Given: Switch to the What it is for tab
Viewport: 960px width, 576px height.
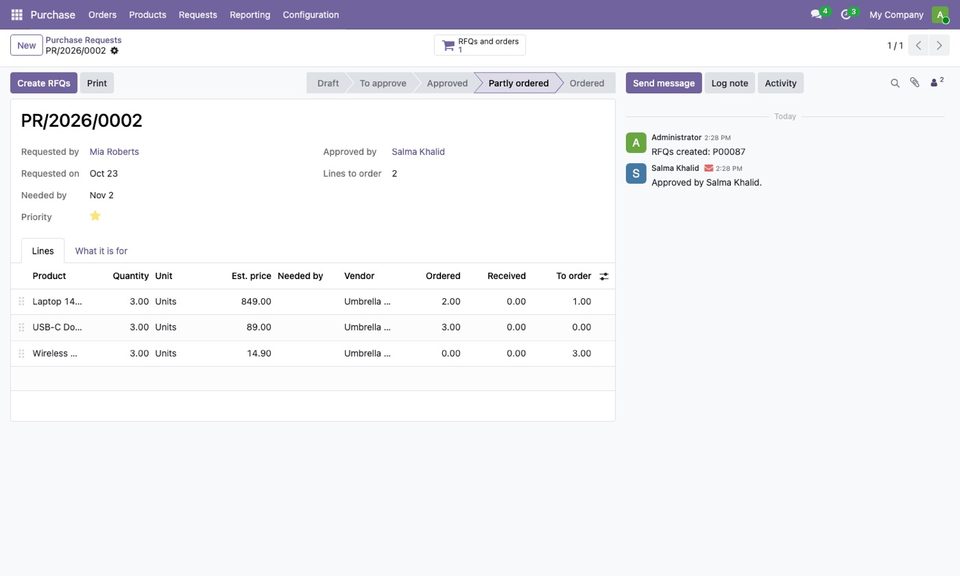Looking at the screenshot, I should (x=101, y=251).
